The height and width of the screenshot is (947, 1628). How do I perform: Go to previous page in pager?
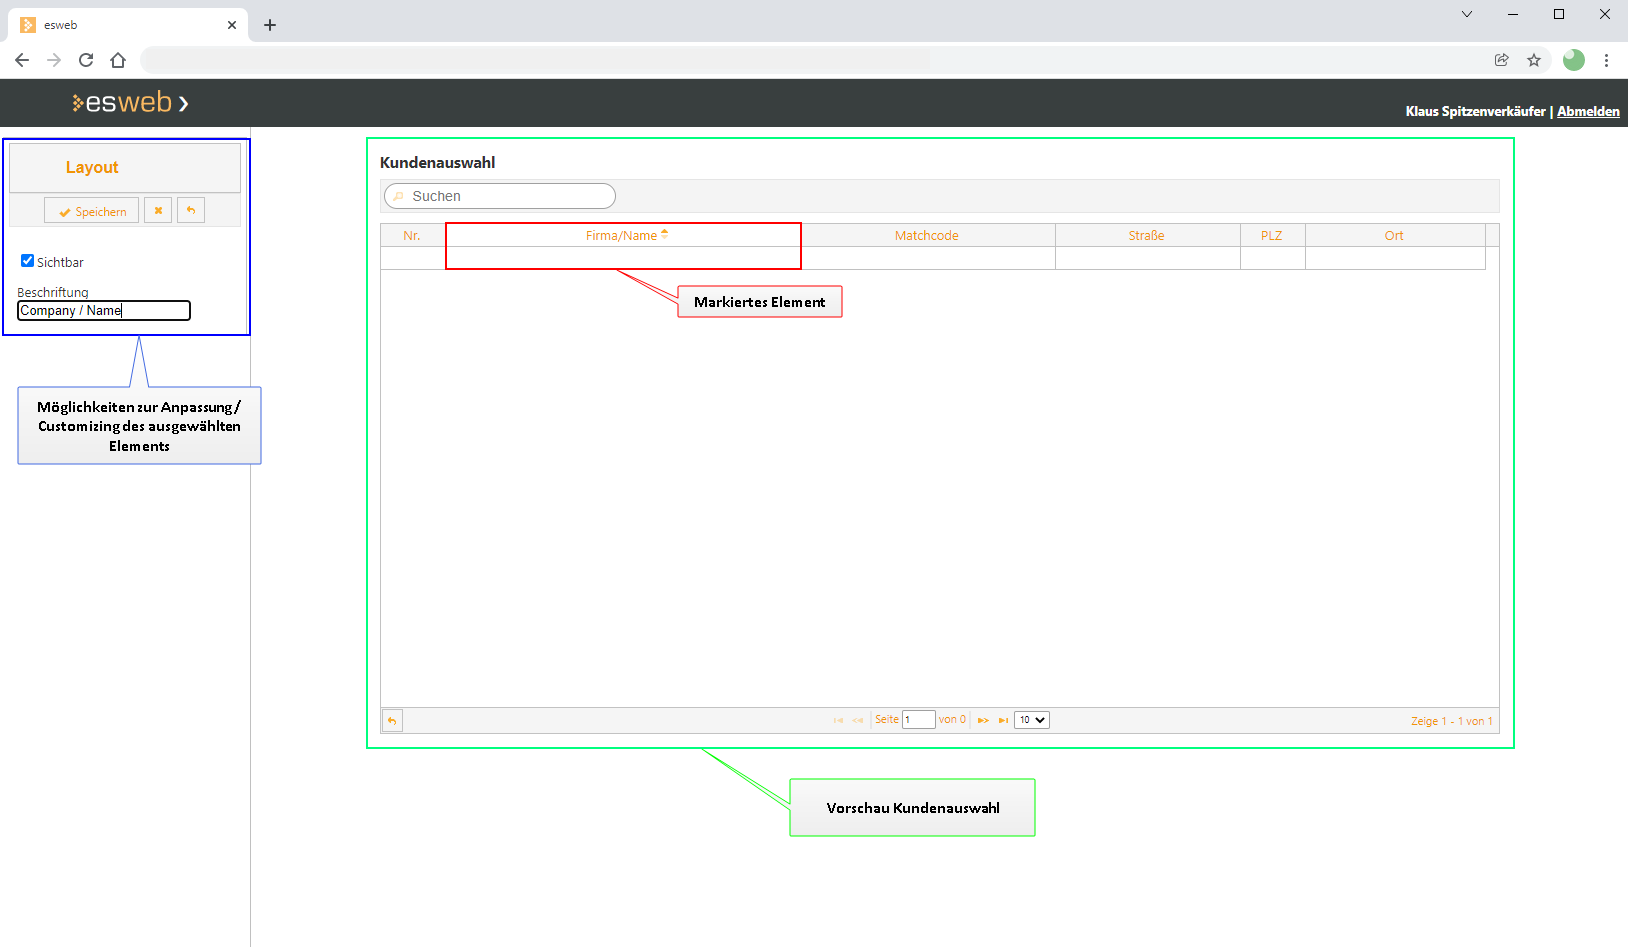tap(858, 721)
